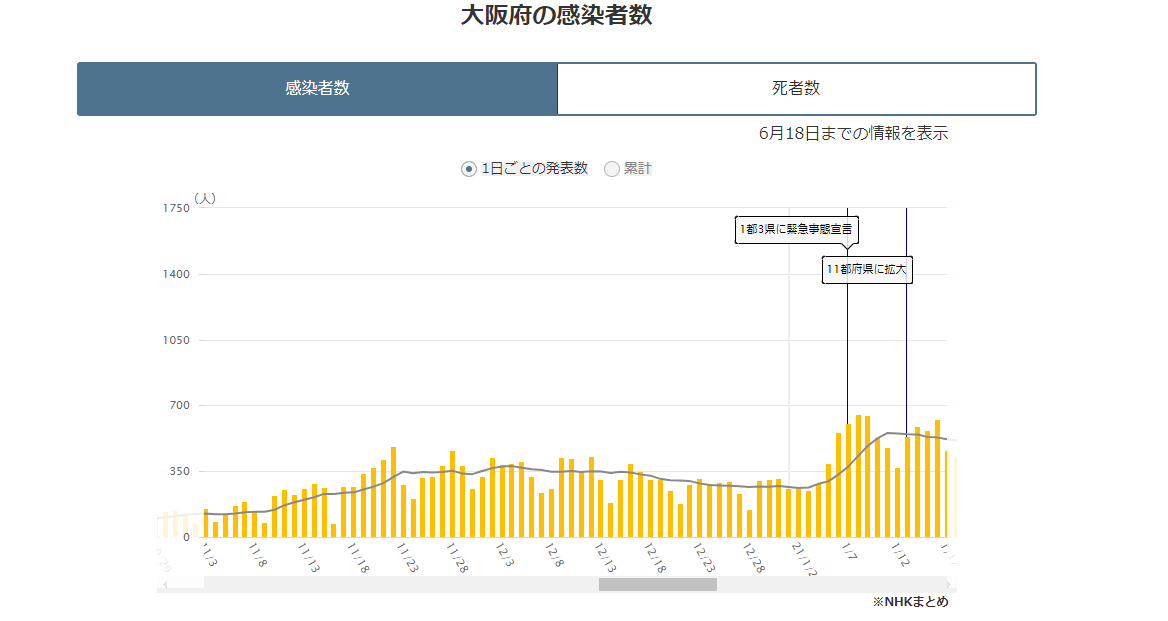
Task: Click the (人) unit label above y-axis
Action: tap(205, 199)
